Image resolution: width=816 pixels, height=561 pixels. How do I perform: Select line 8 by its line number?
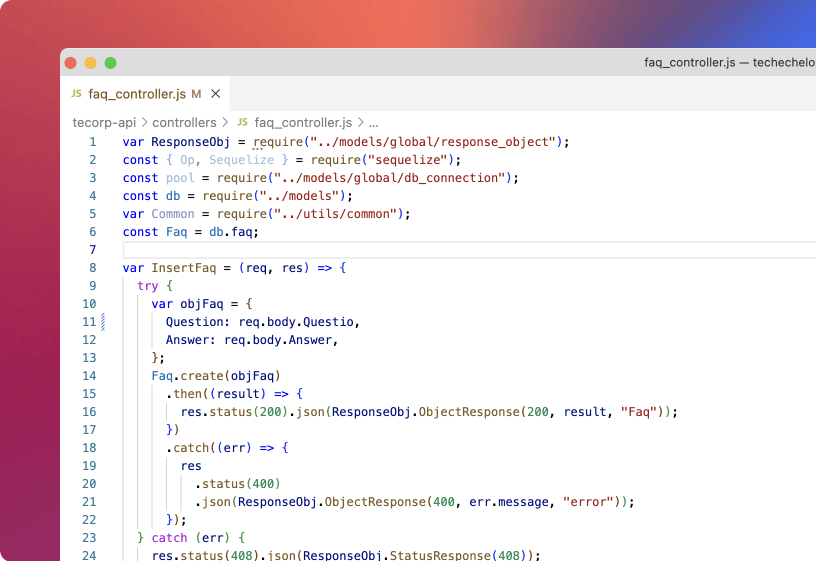coord(92,268)
